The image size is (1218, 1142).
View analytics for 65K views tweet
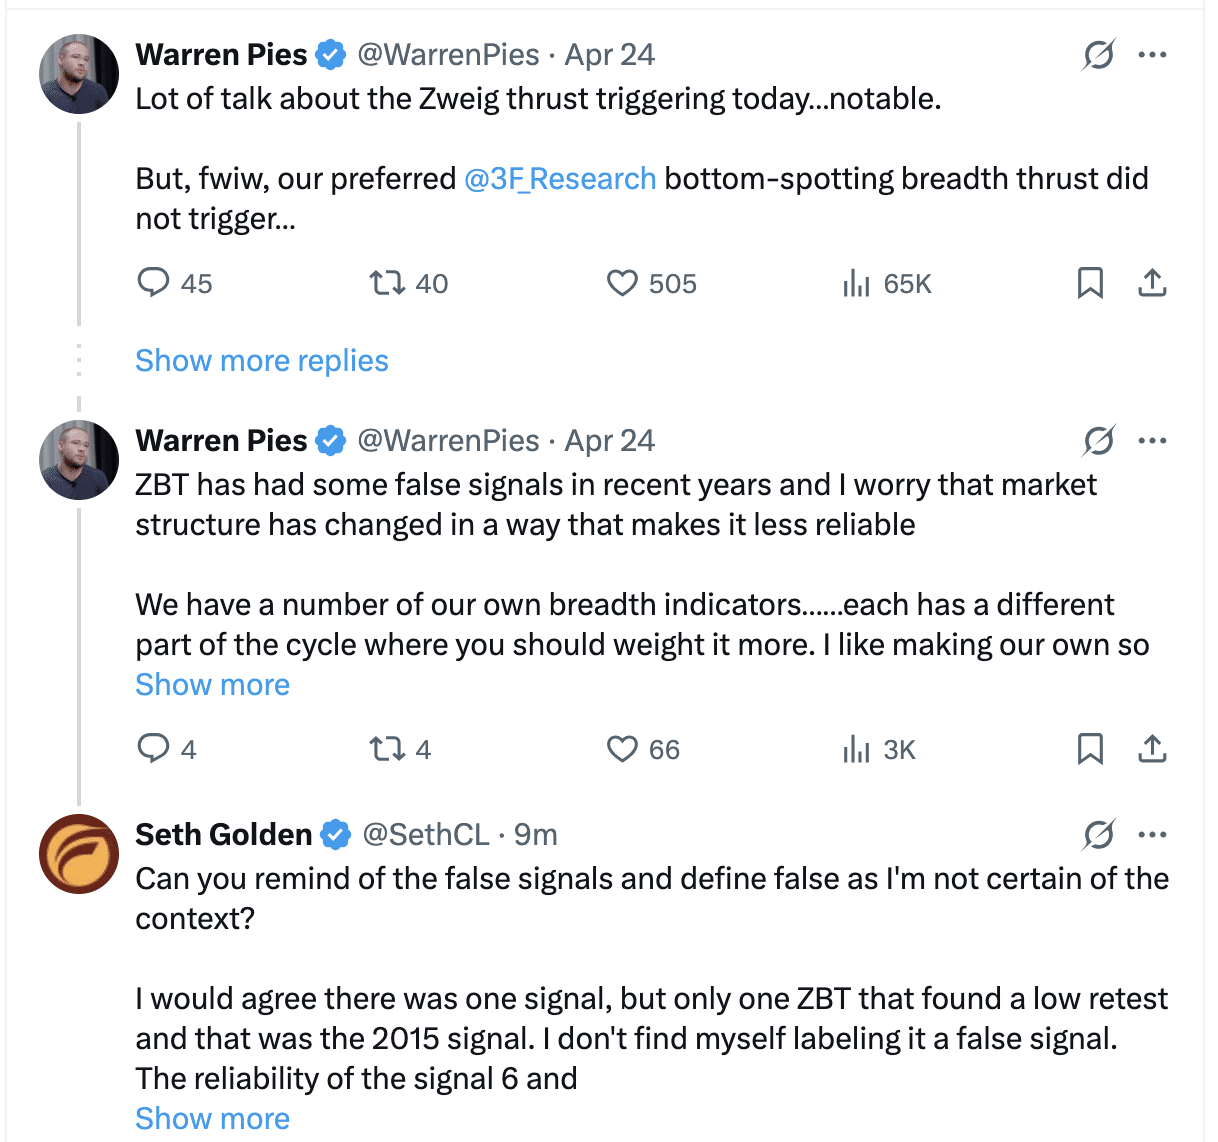click(857, 284)
